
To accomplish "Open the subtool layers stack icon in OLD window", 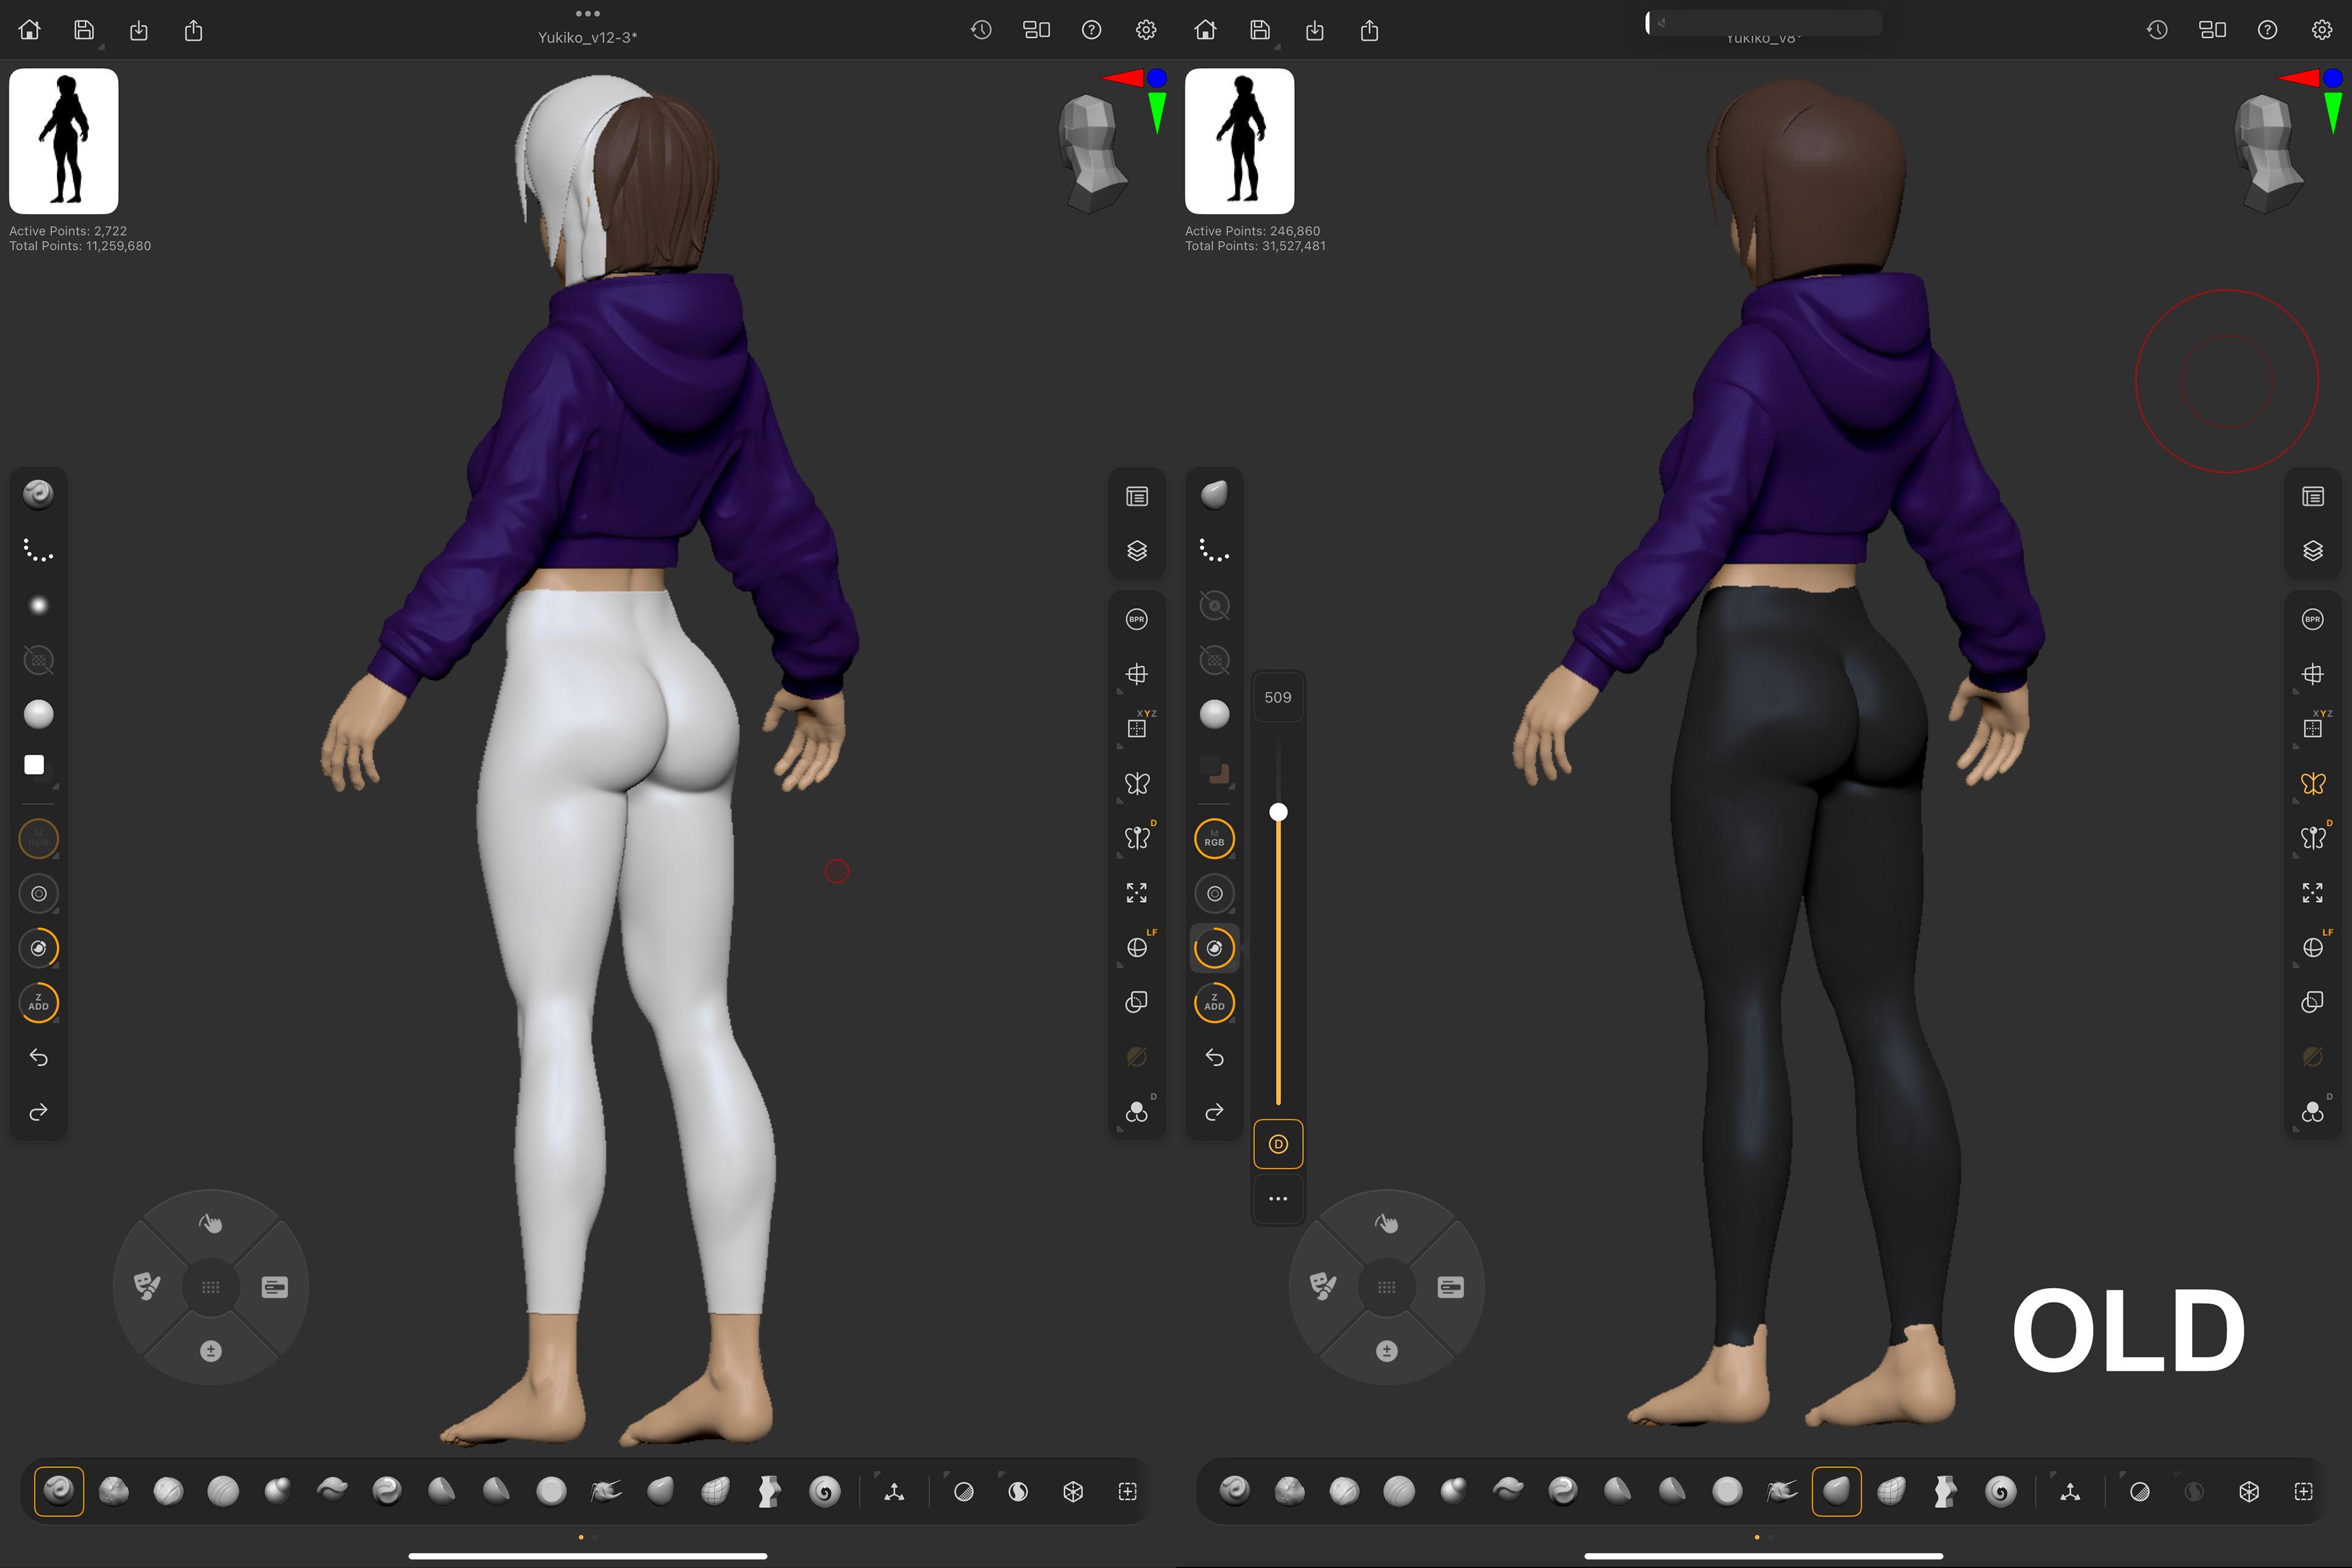I will (2312, 551).
